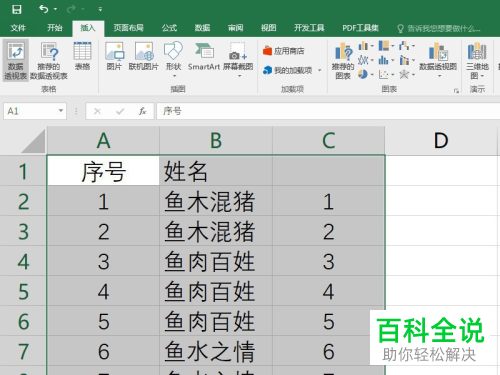Viewport: 500px width, 375px height.
Task: Expand the Name Box dropdown arrow
Action: (61, 110)
